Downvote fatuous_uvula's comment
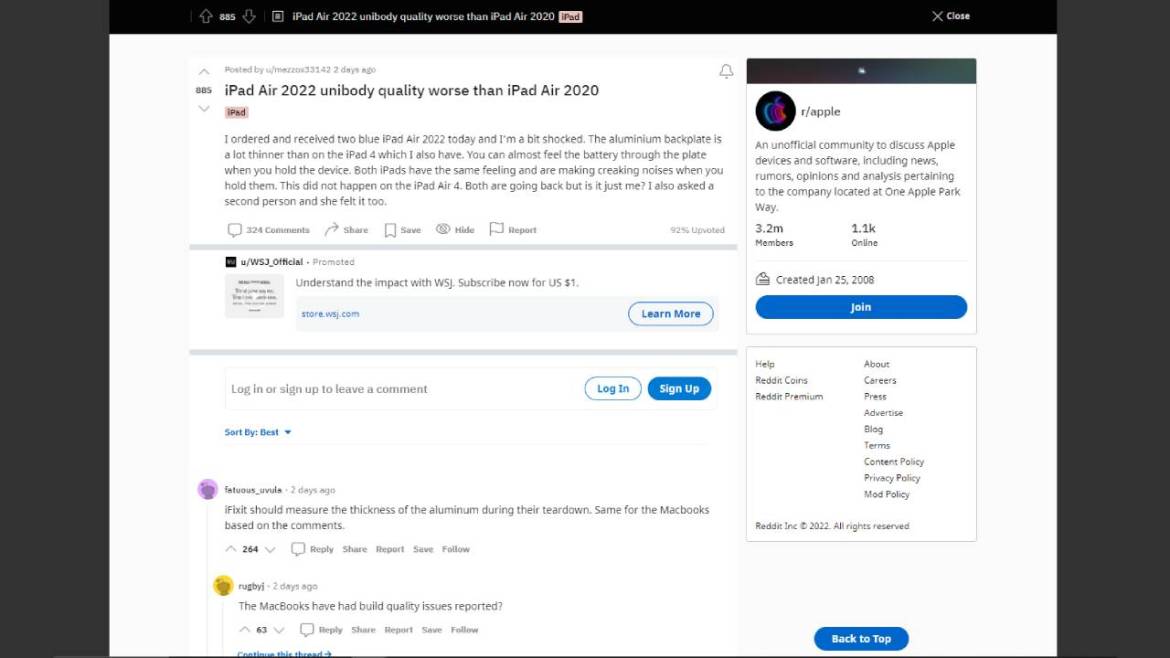 (270, 549)
